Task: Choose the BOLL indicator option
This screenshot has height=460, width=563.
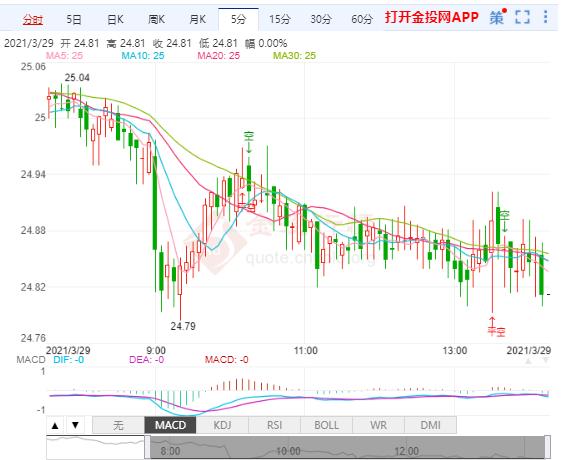Action: click(x=326, y=426)
